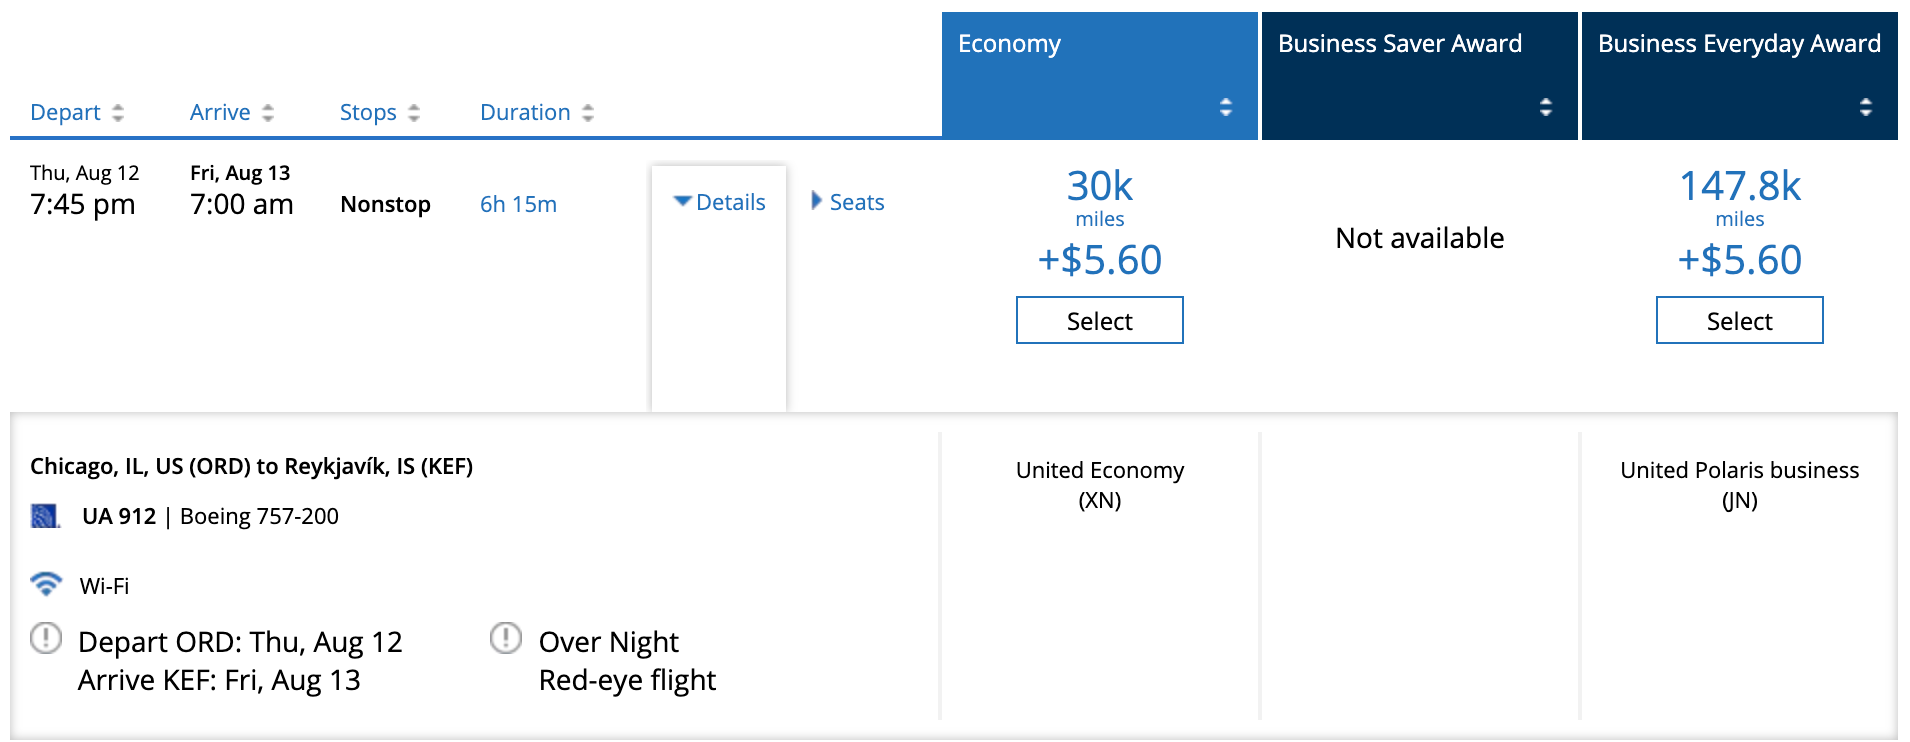Click the 6h 15m duration link
This screenshot has height=742, width=1910.
[x=518, y=204]
